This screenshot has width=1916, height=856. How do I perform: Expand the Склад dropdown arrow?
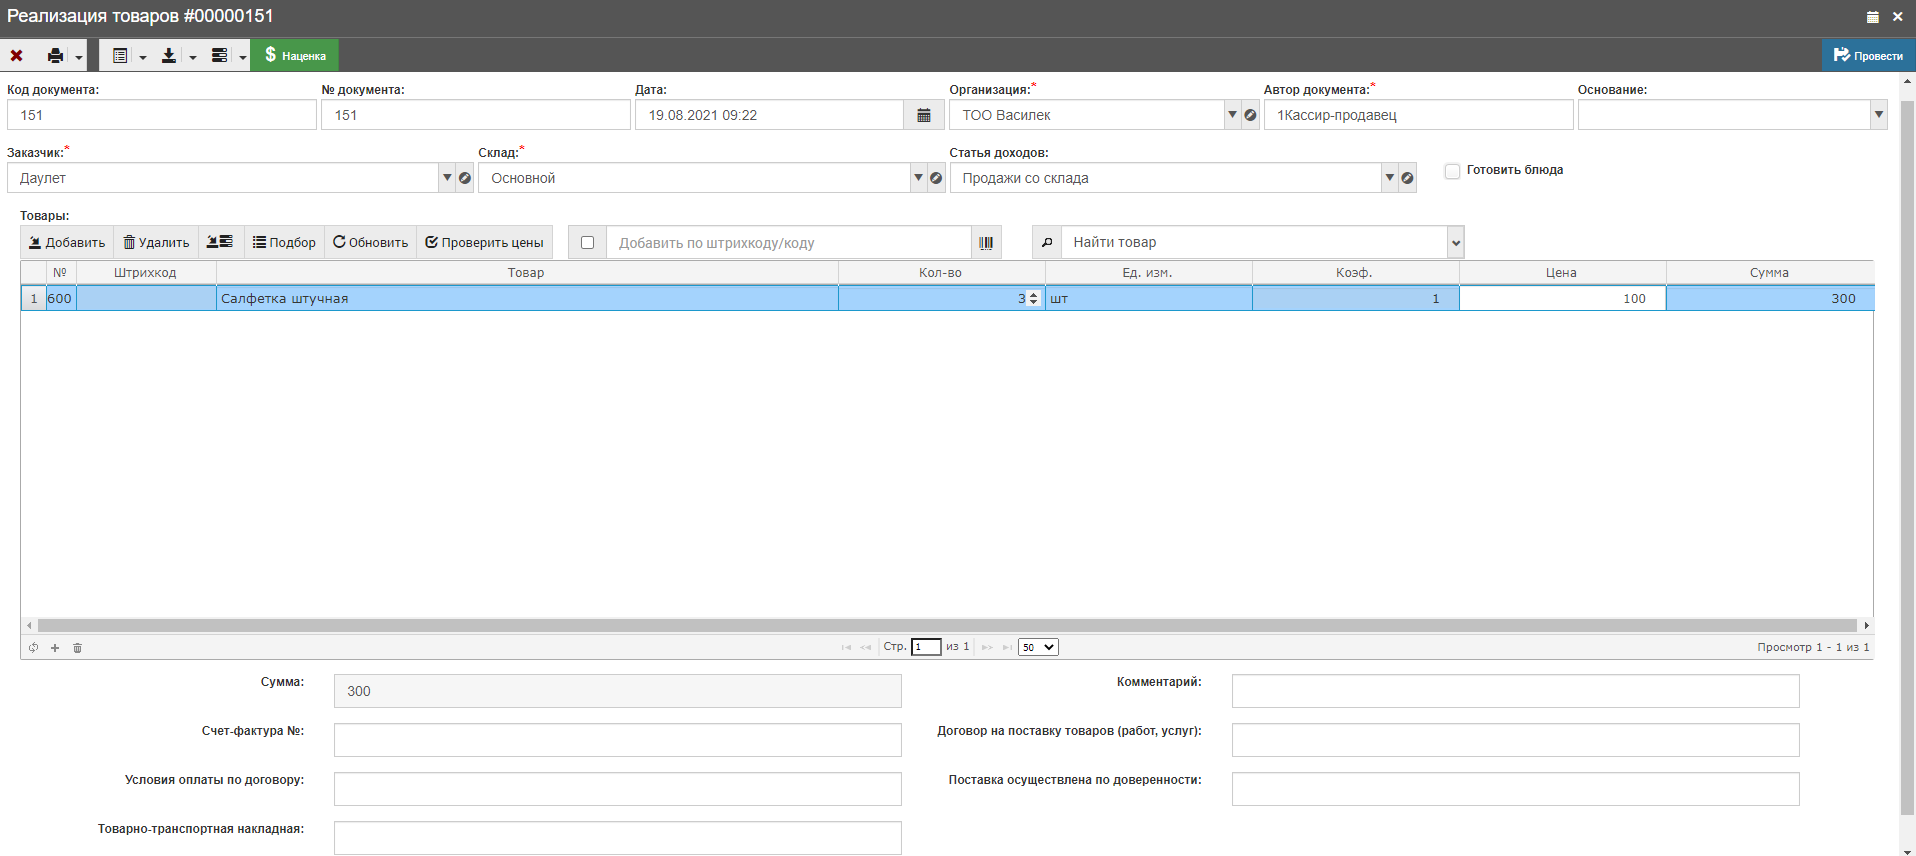918,178
